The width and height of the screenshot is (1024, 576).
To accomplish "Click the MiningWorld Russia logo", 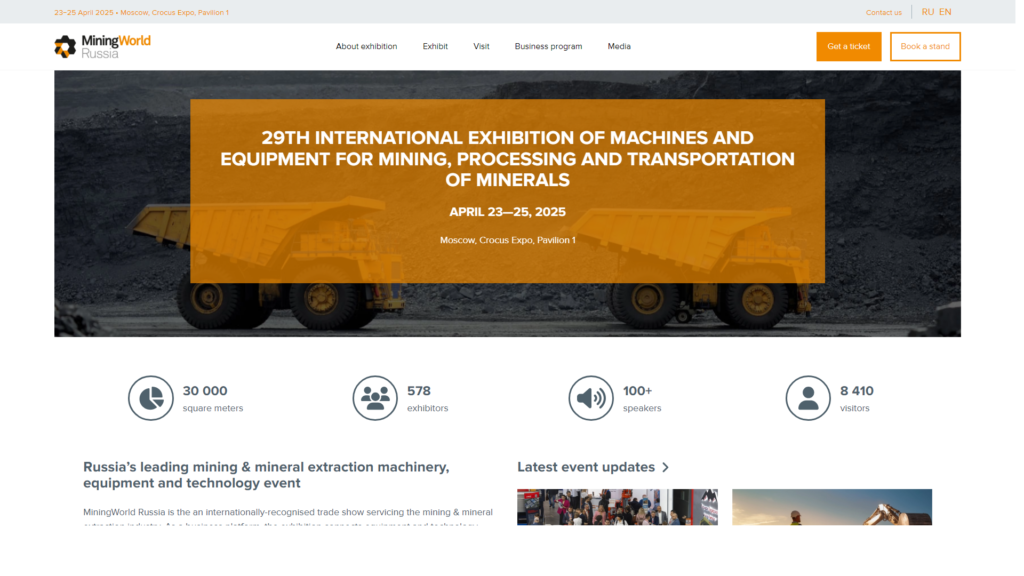I will point(103,46).
